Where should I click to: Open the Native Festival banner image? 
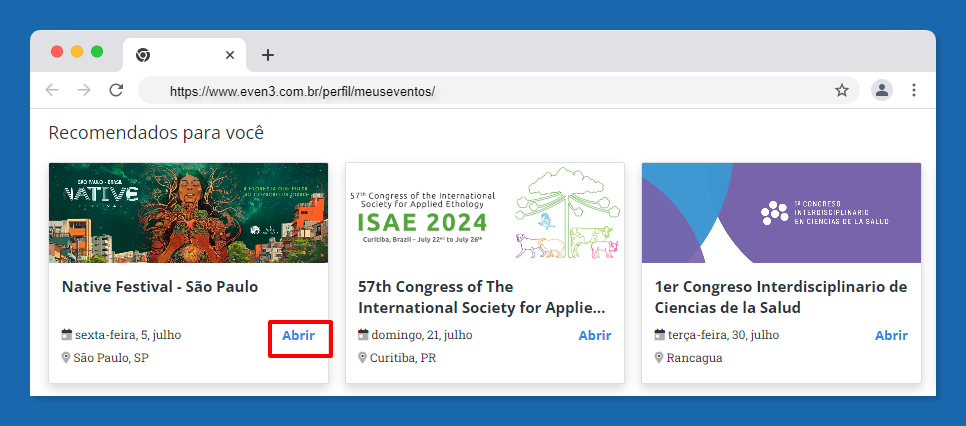tap(189, 213)
